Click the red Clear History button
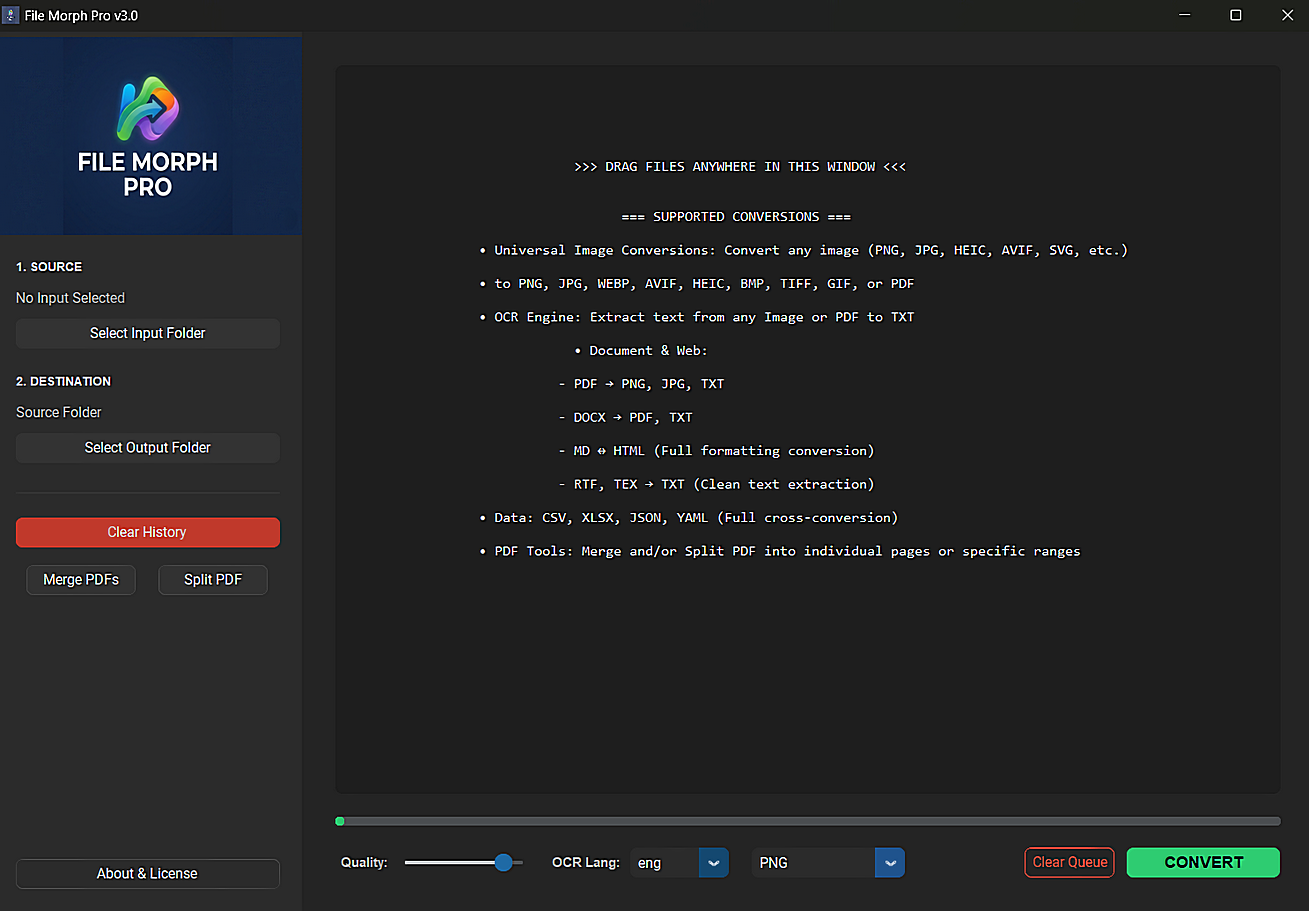The height and width of the screenshot is (911, 1309). coord(148,532)
